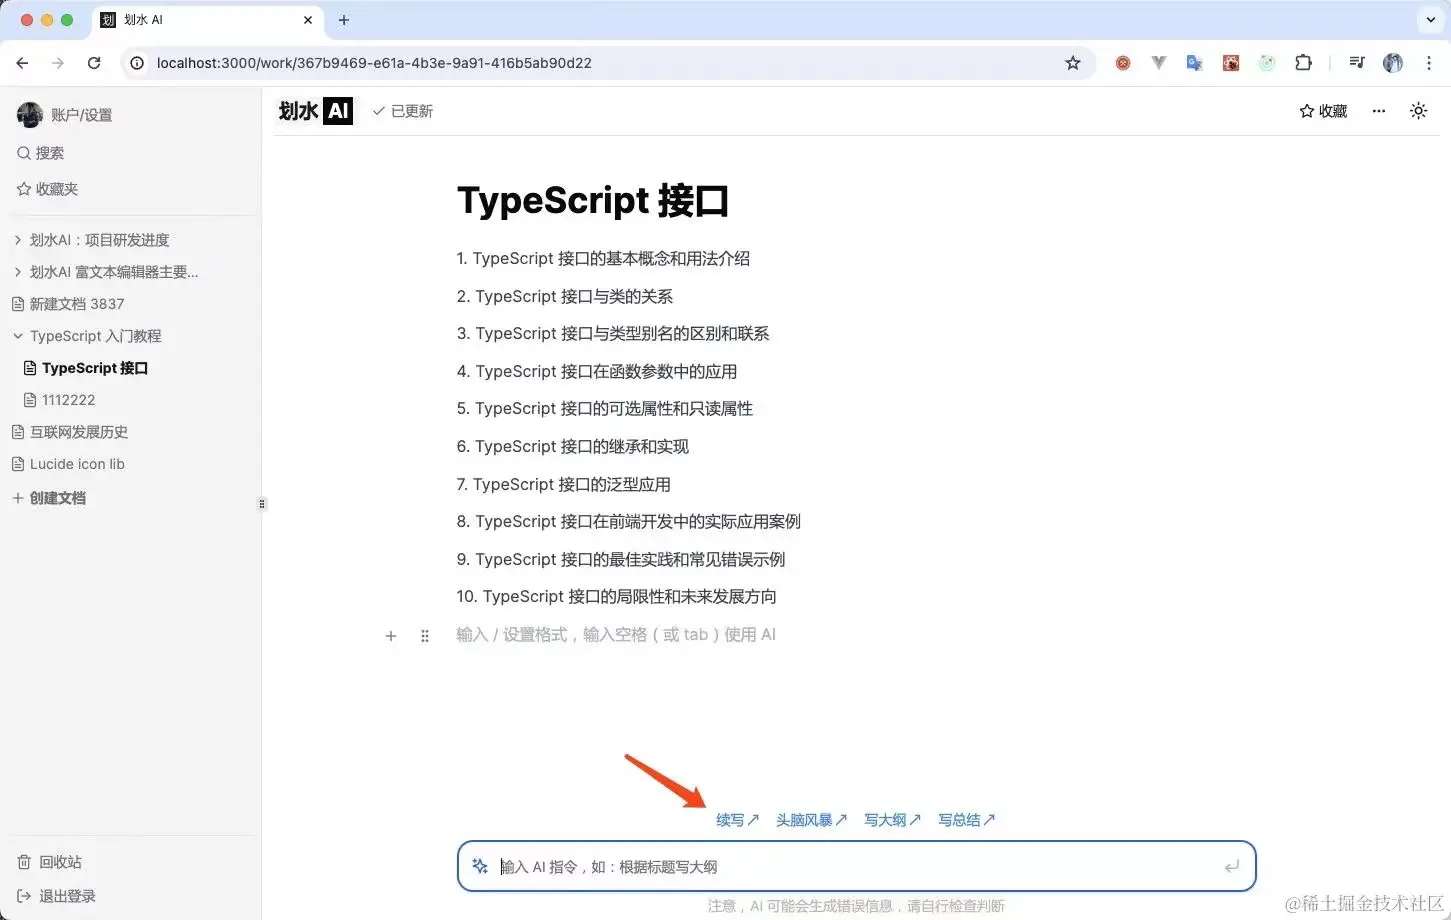Open the browser extensions puzzle icon
Viewport: 1451px width, 920px height.
click(1303, 63)
